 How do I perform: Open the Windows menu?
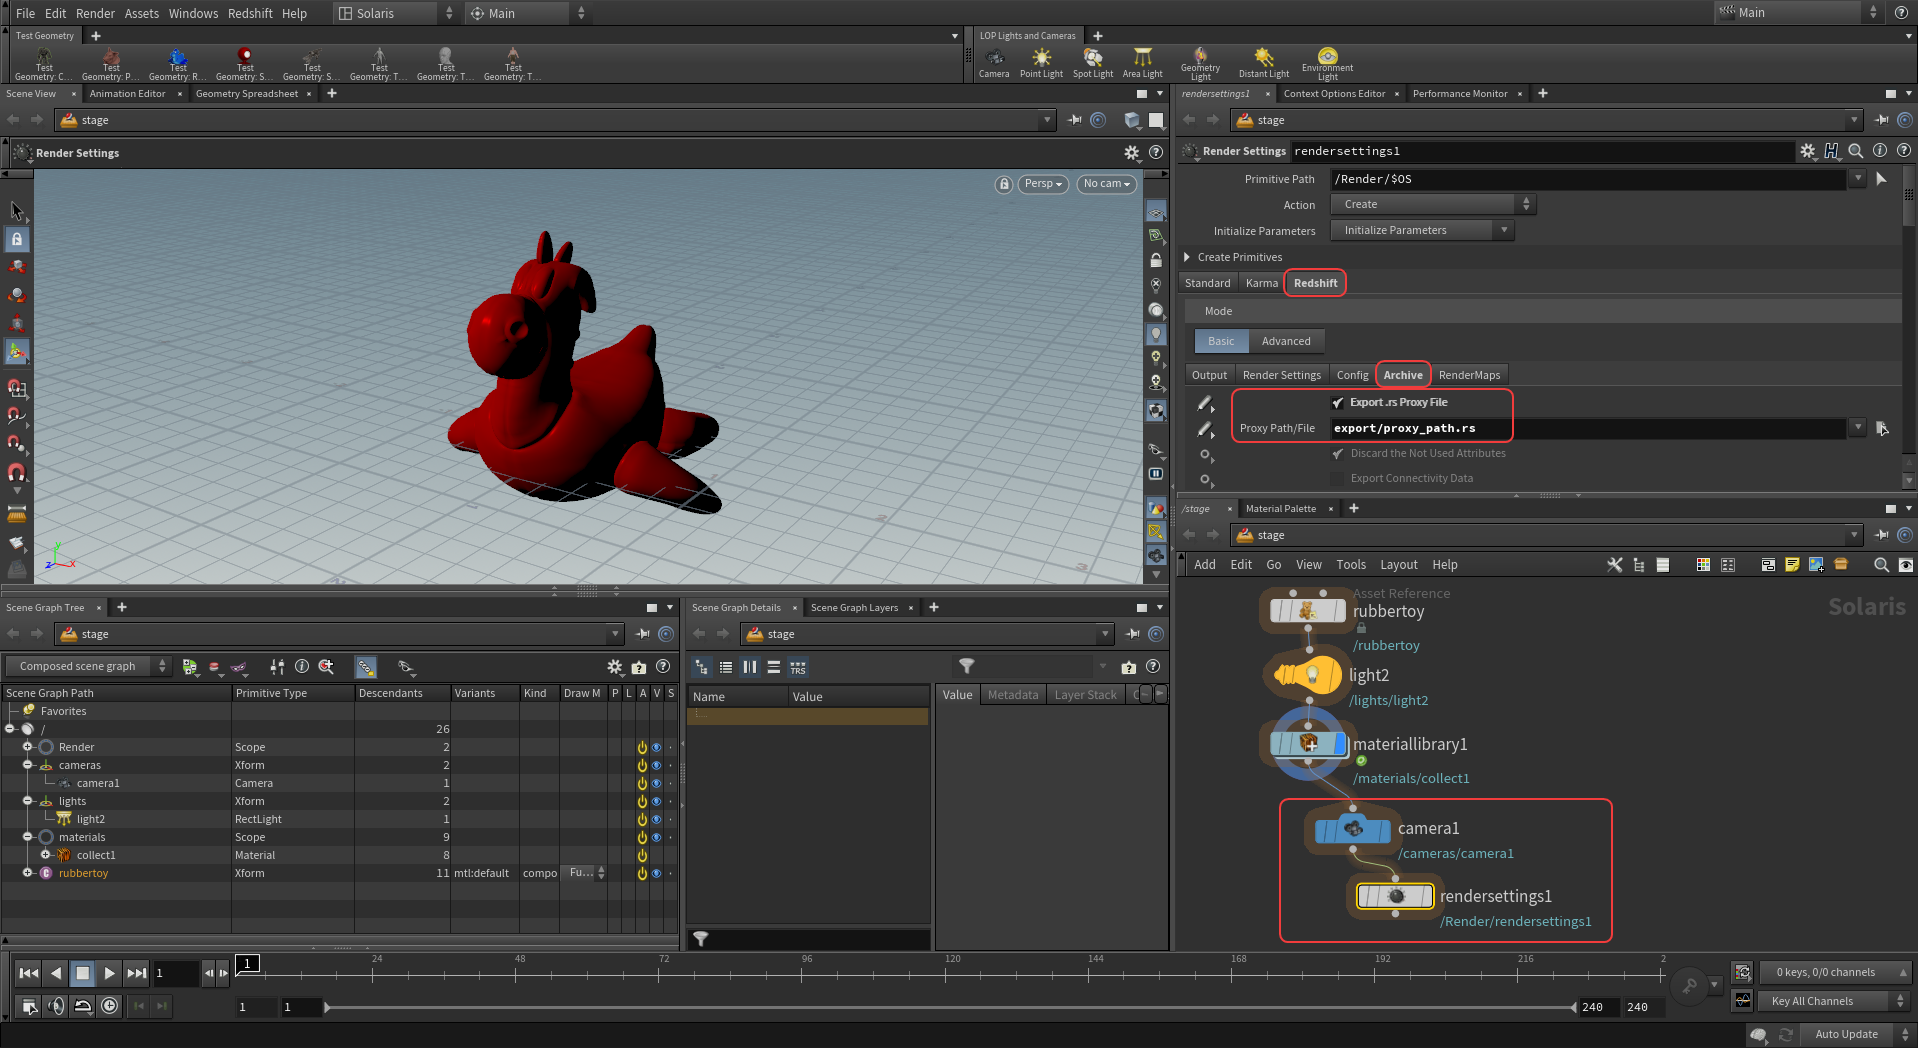point(193,13)
